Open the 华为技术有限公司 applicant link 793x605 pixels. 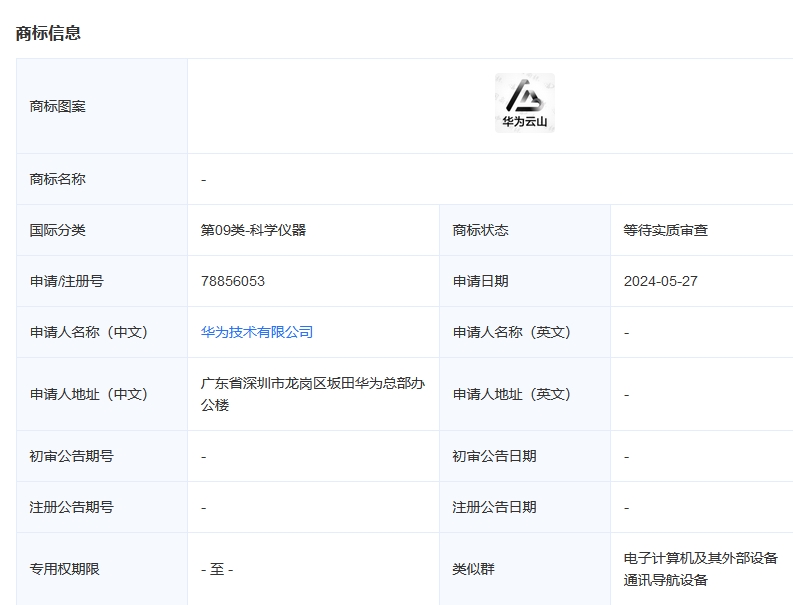[x=257, y=332]
